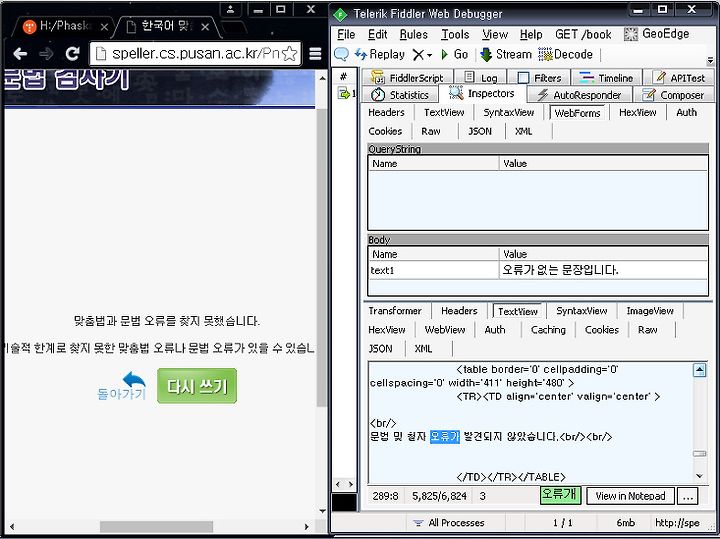The height and width of the screenshot is (539, 720).
Task: Reload the page in Chrome
Action: click(x=72, y=54)
